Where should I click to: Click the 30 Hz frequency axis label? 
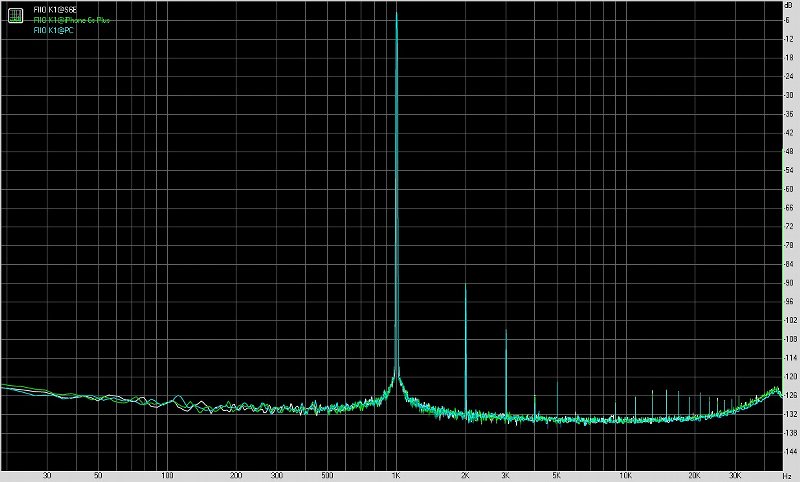(x=49, y=475)
